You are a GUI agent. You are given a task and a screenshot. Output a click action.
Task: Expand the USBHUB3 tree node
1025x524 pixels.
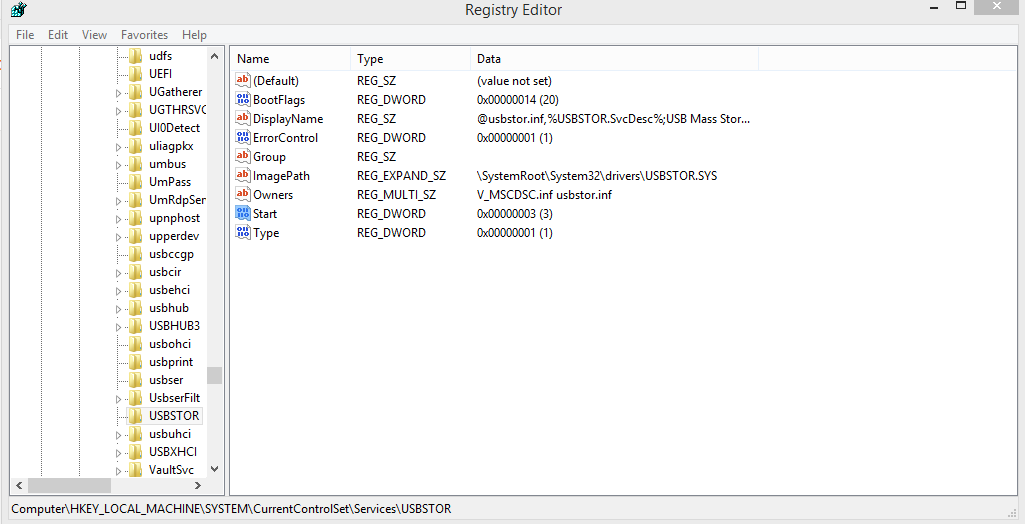point(118,327)
